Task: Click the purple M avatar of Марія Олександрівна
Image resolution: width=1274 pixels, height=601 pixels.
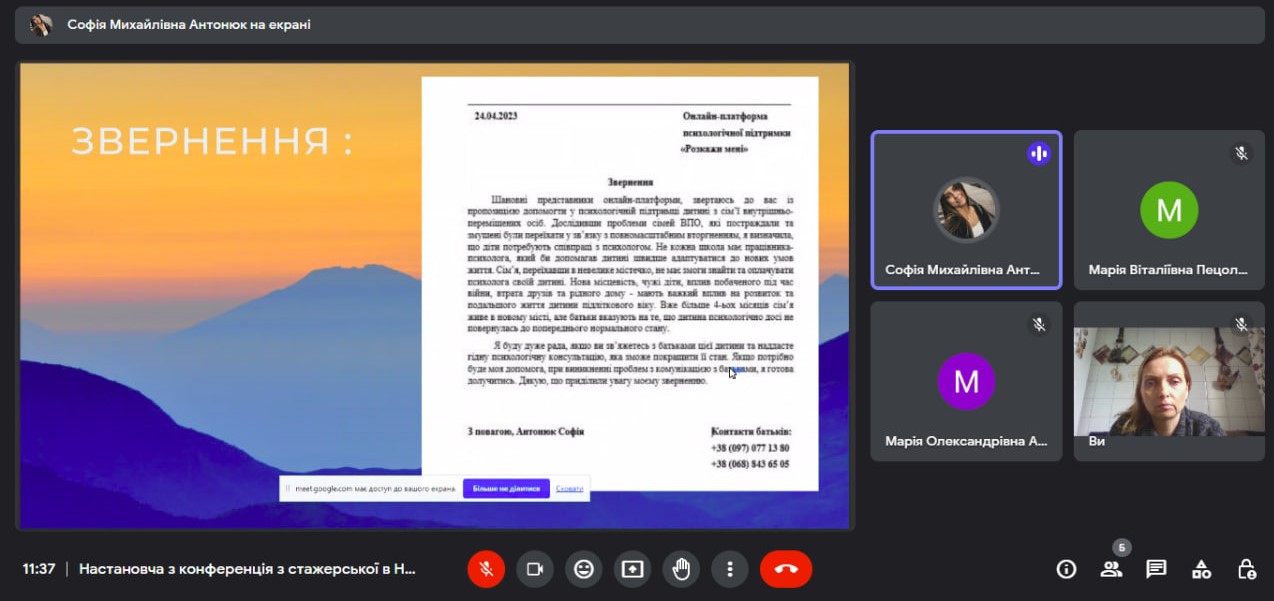Action: [x=966, y=381]
